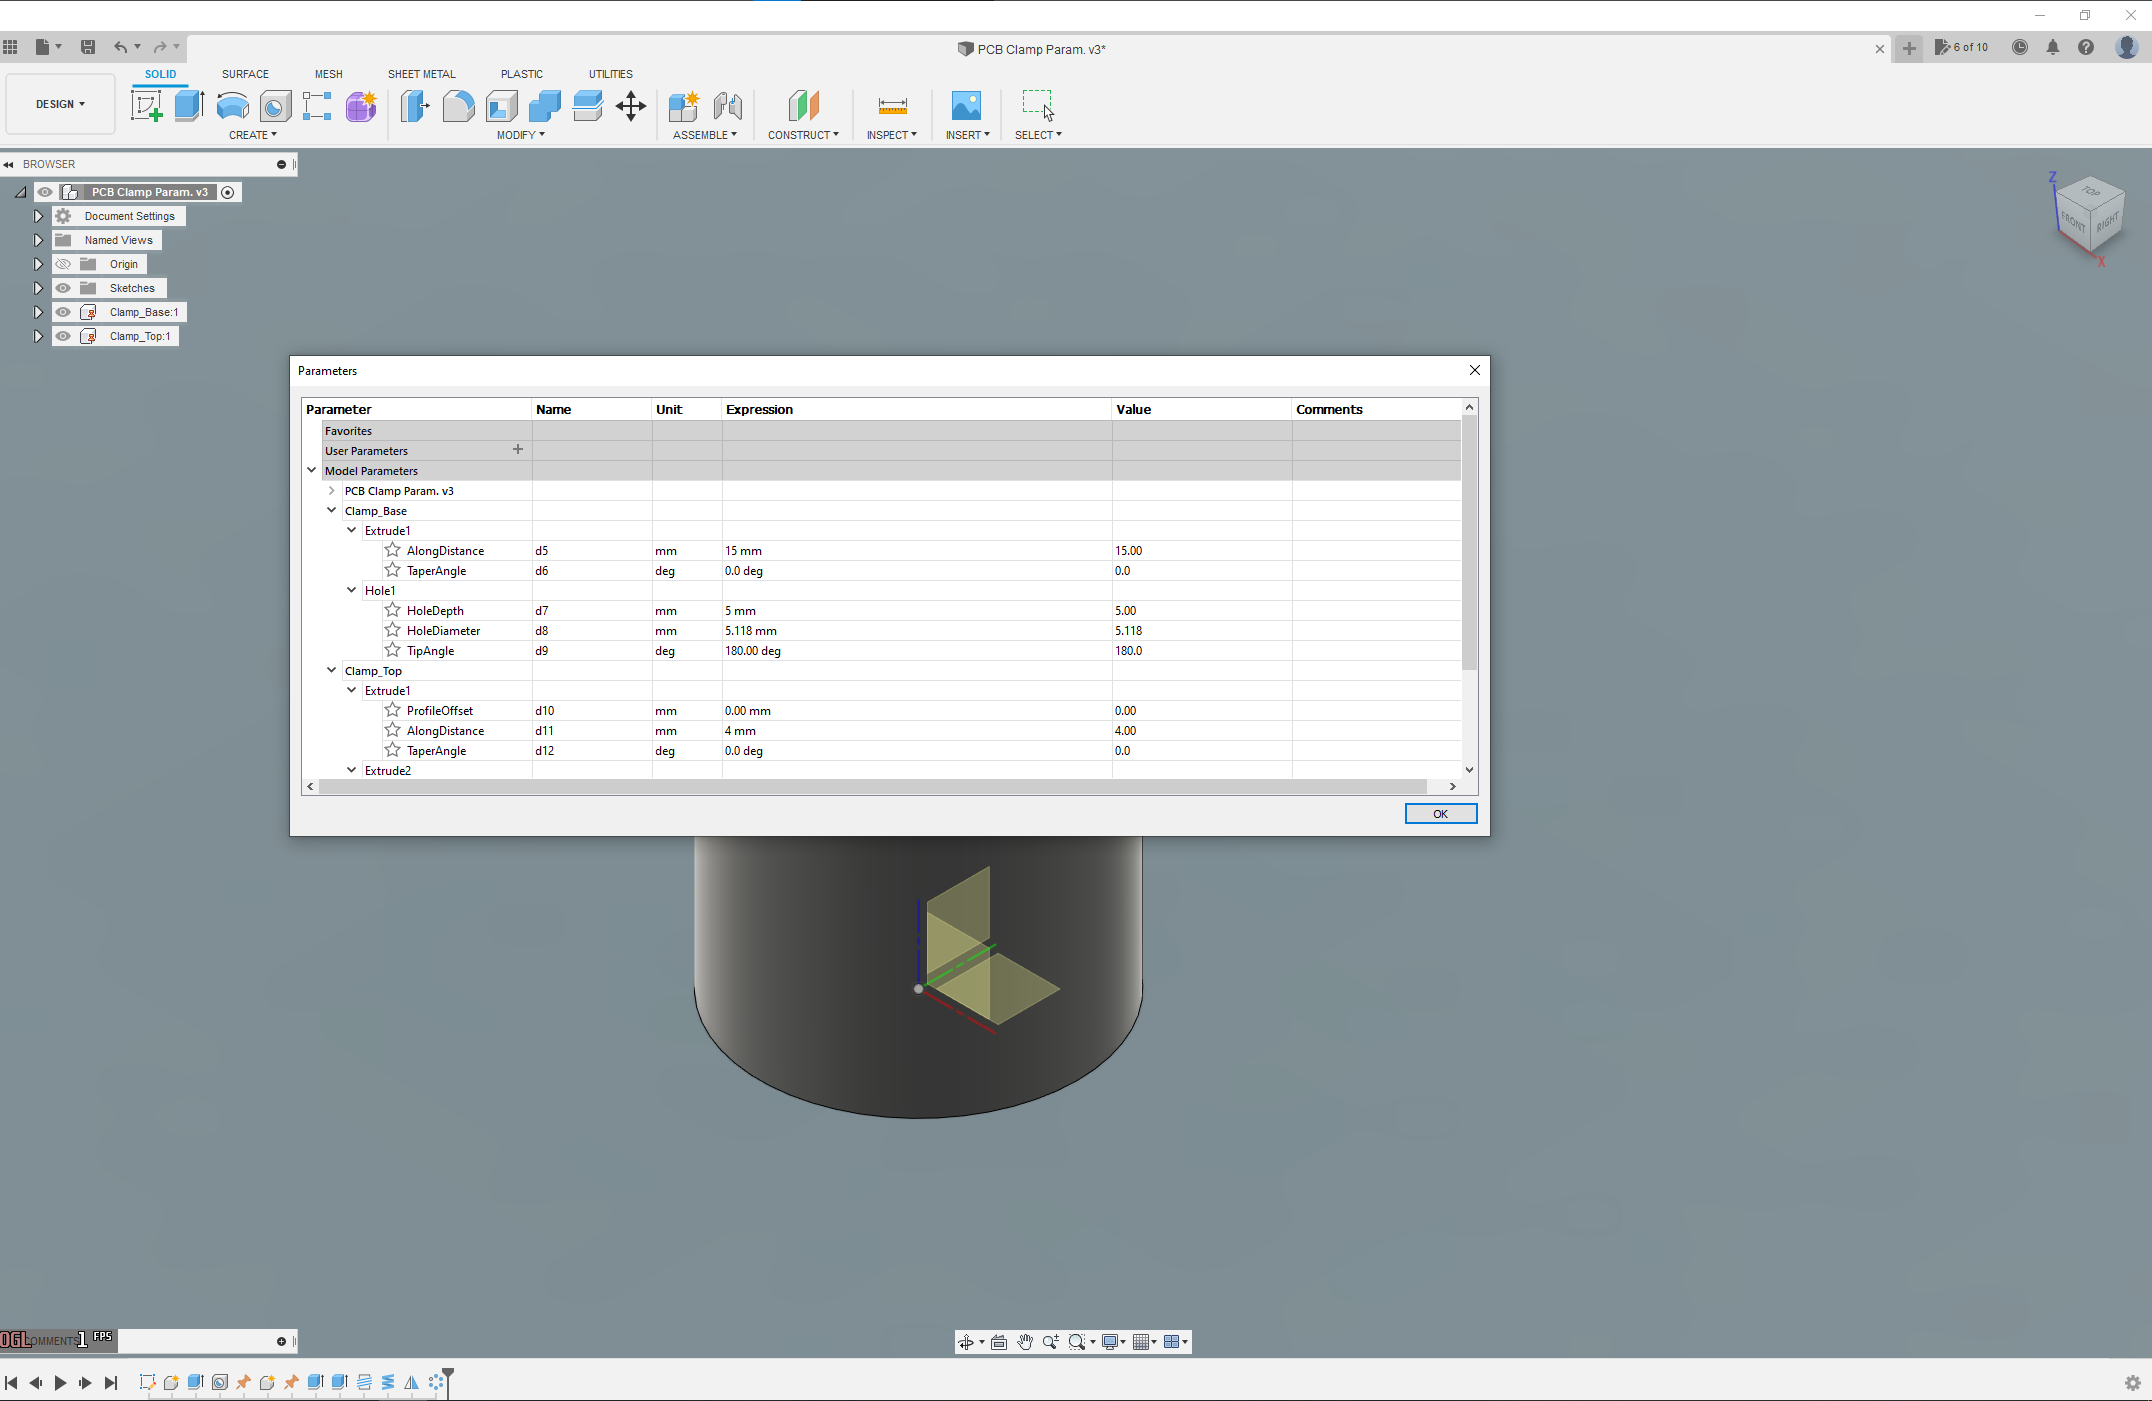Switch to the SHEET METAL tab
Image resolution: width=2152 pixels, height=1401 pixels.
pyautogui.click(x=421, y=74)
